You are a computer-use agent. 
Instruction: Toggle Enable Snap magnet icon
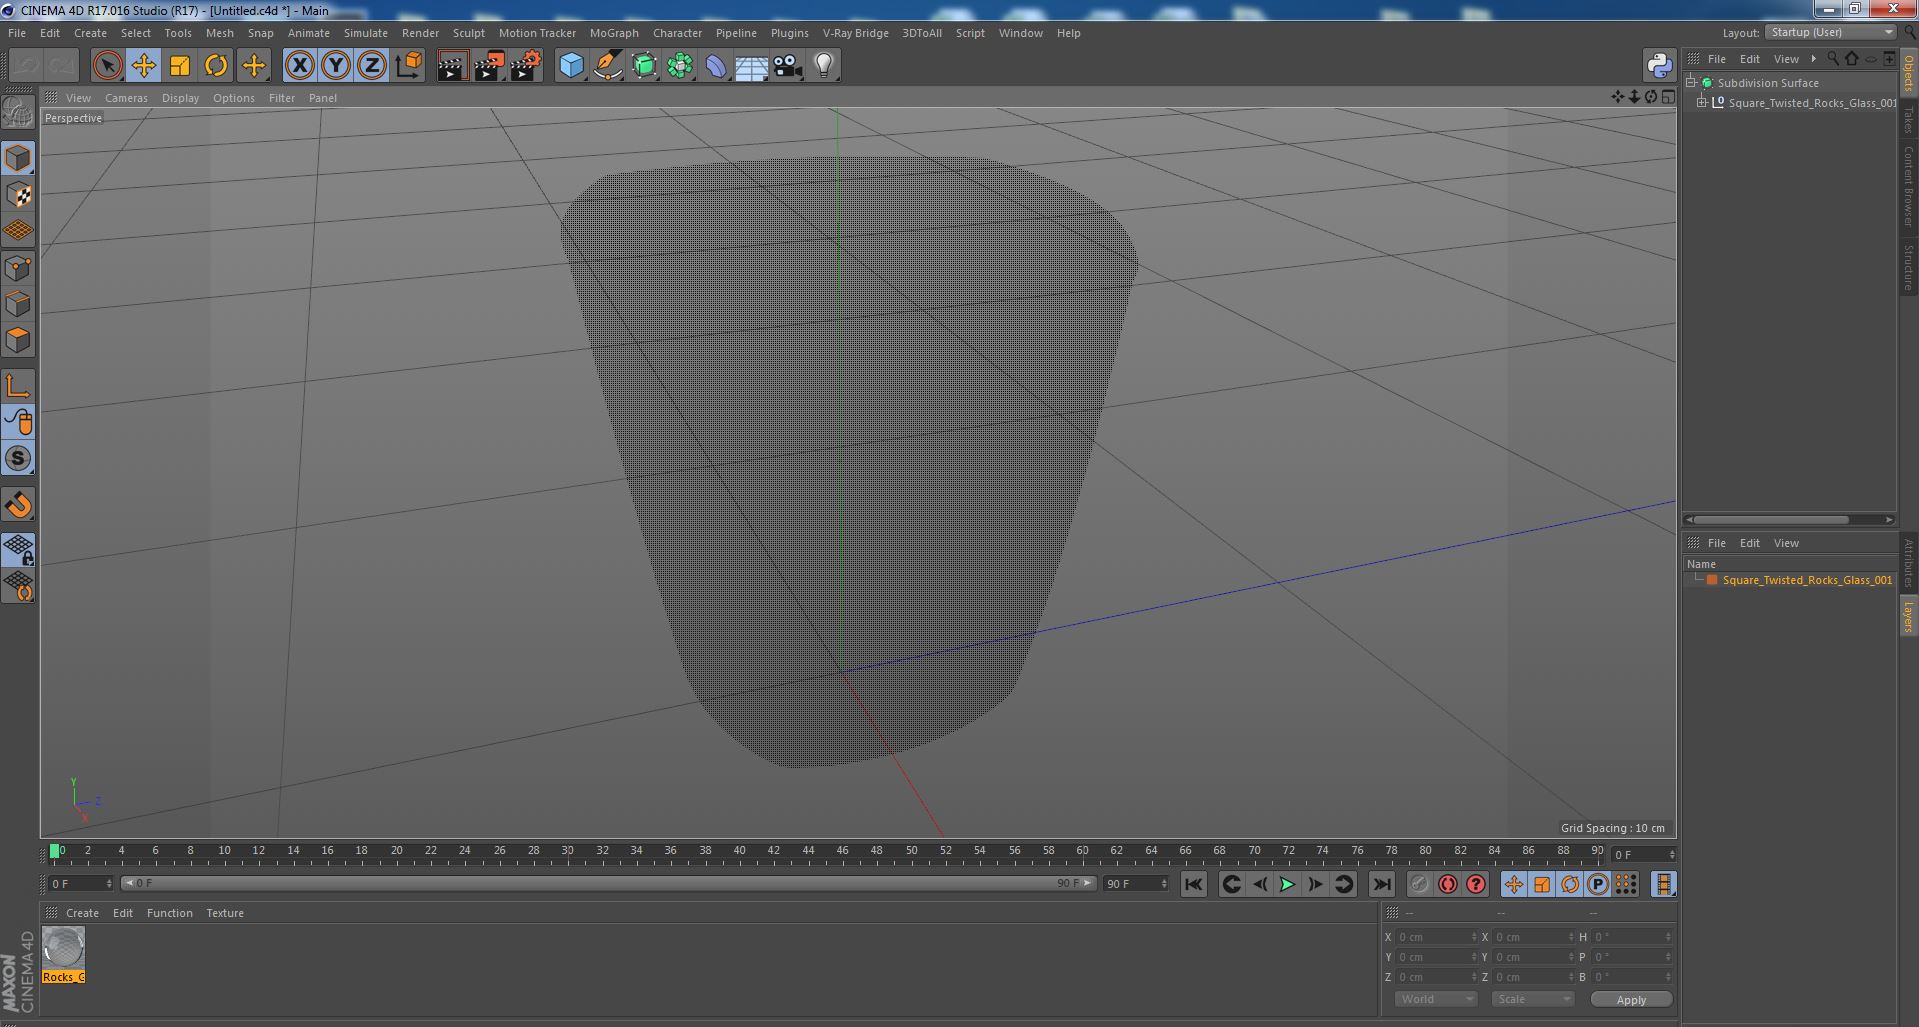(18, 505)
